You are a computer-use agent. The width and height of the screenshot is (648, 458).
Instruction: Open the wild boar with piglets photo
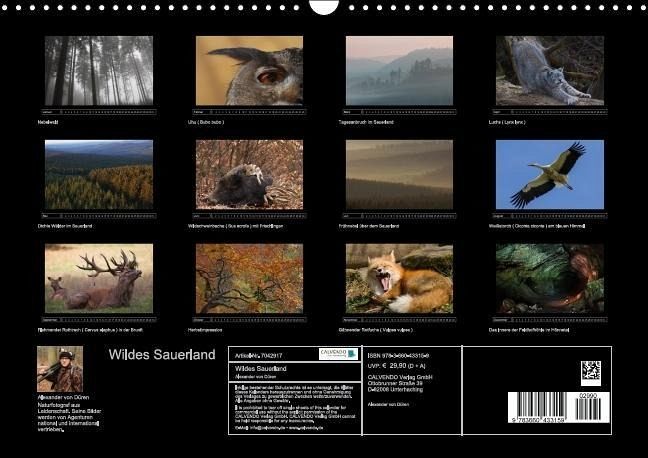pyautogui.click(x=249, y=174)
